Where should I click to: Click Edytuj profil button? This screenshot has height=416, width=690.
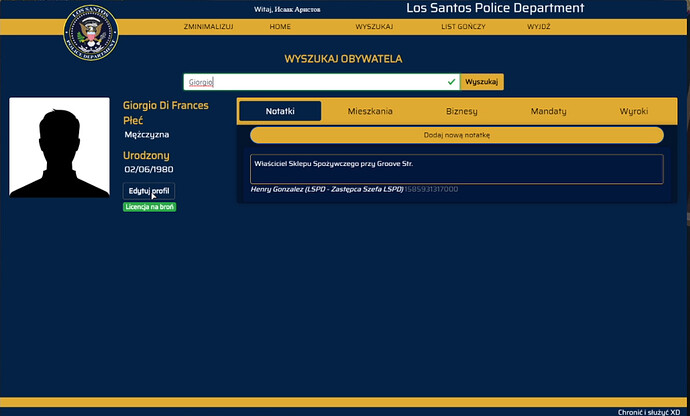(149, 191)
